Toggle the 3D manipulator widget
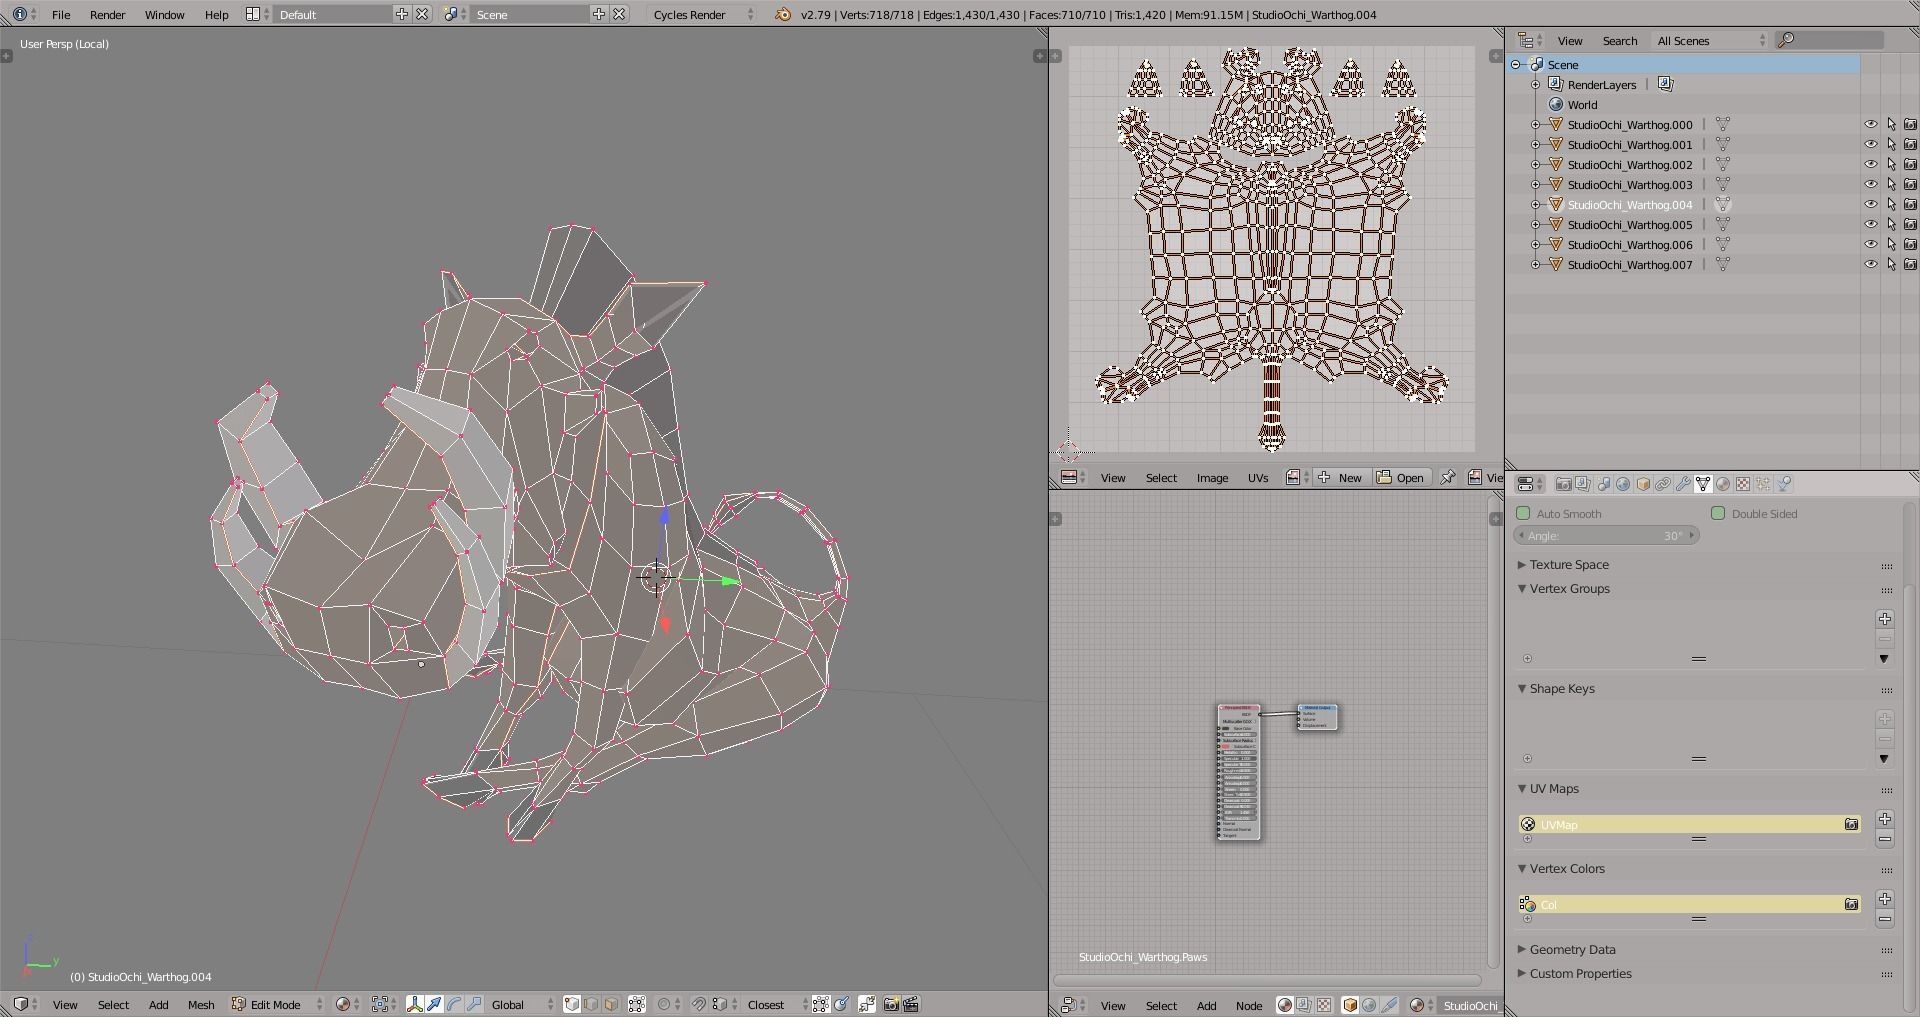1920x1017 pixels. [415, 1005]
